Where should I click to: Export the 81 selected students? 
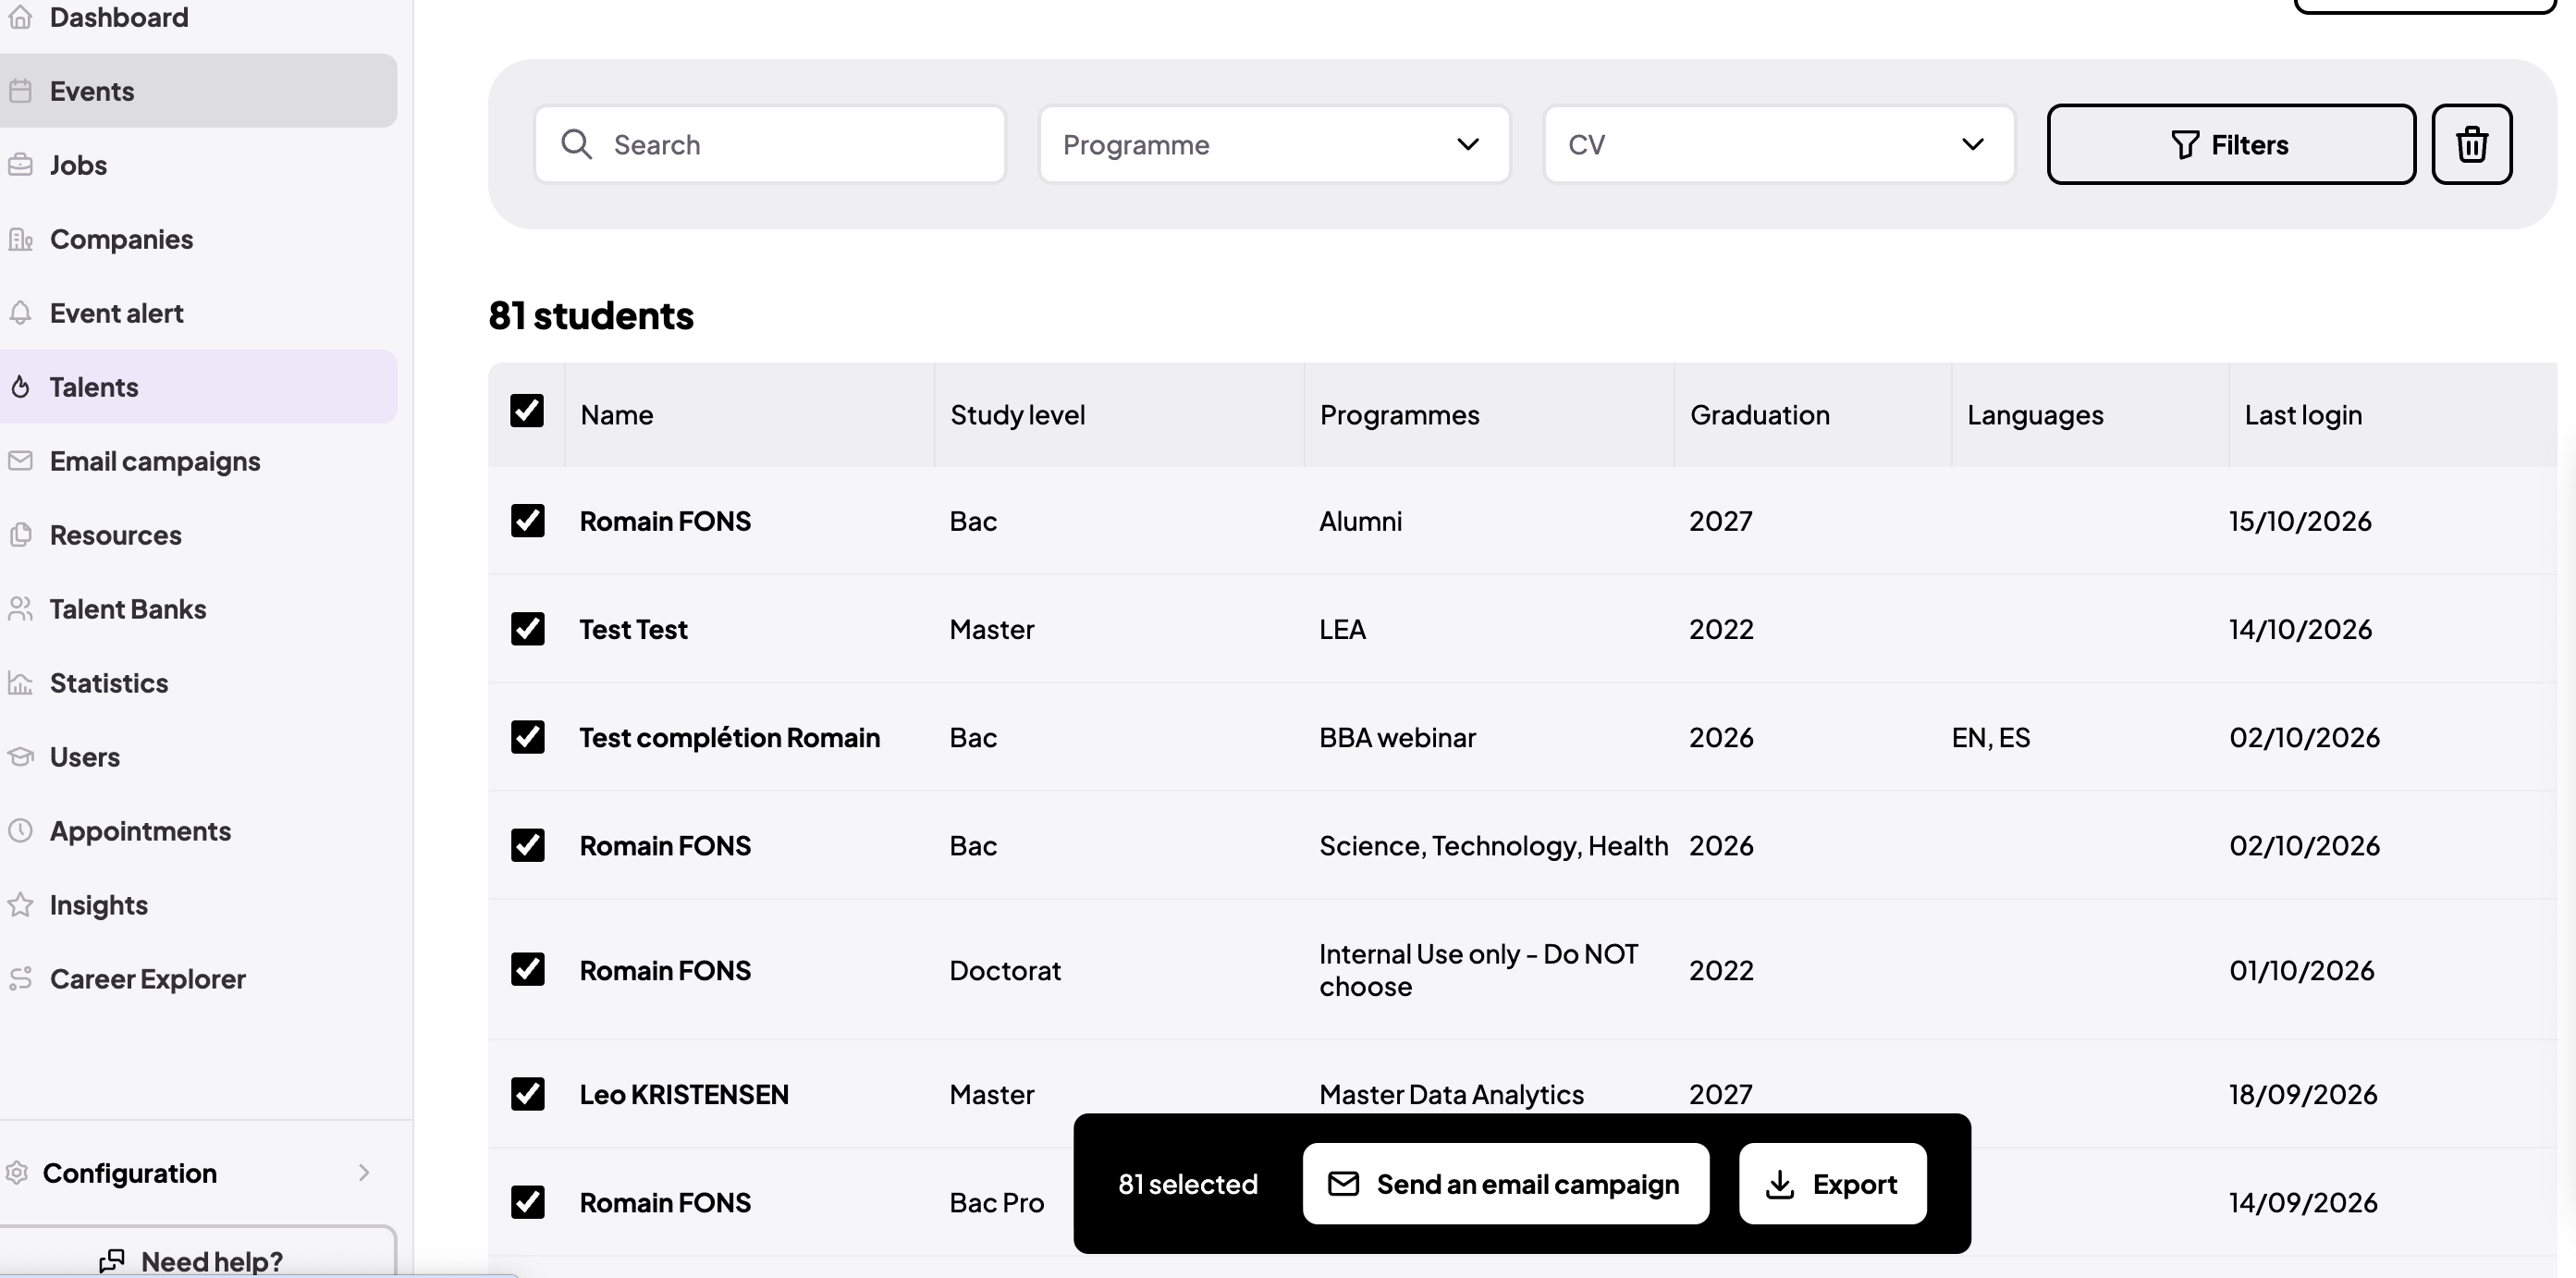tap(1833, 1184)
